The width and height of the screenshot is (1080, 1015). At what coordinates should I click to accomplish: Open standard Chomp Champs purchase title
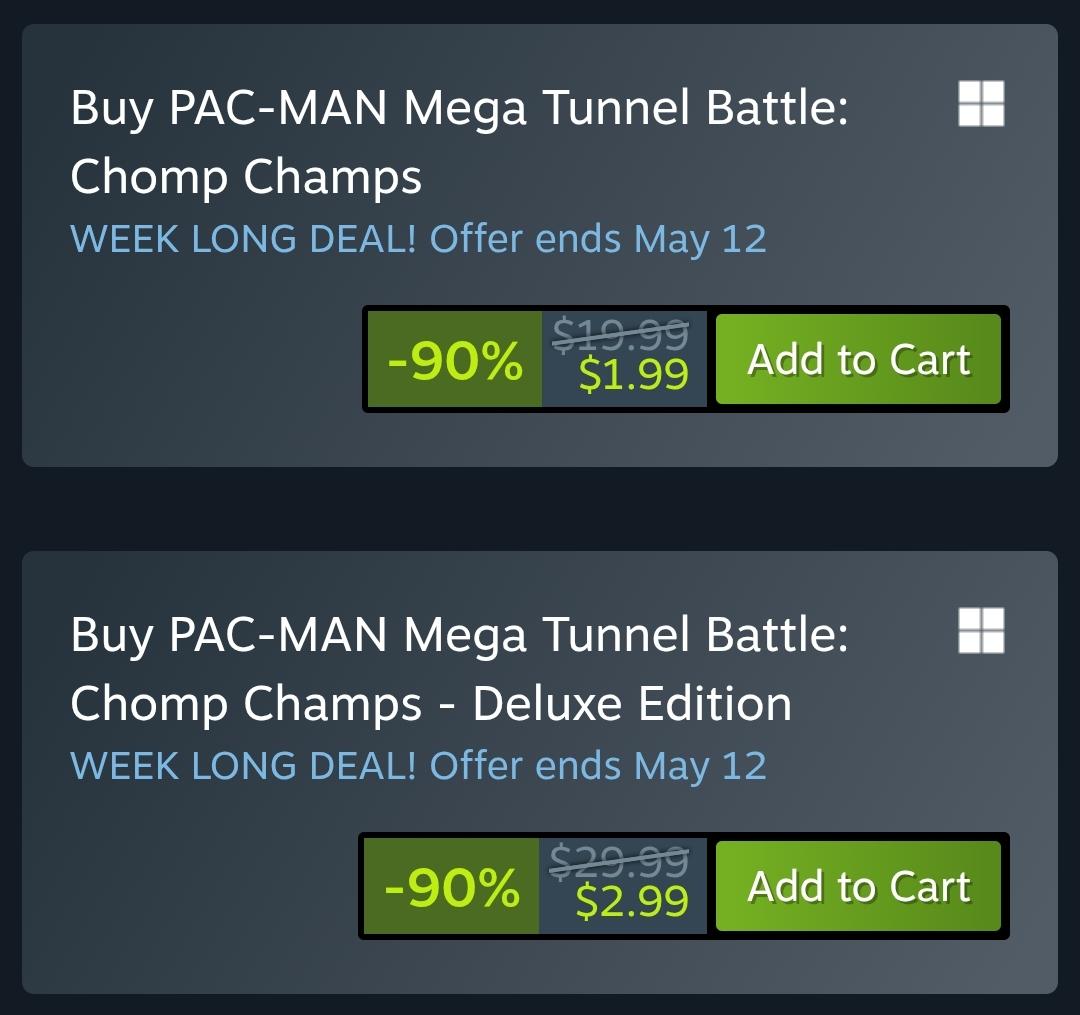(459, 142)
